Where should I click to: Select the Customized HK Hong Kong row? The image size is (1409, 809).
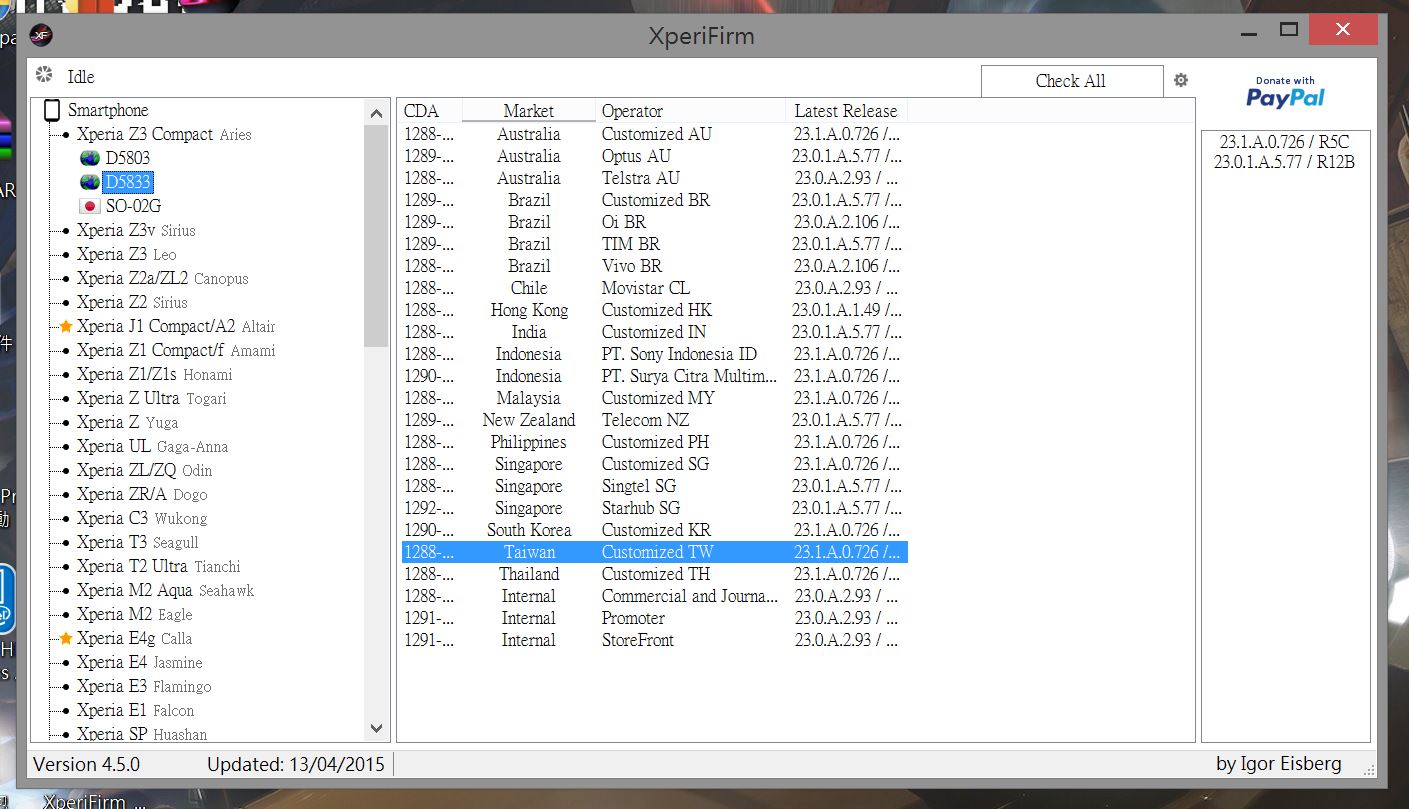654,310
